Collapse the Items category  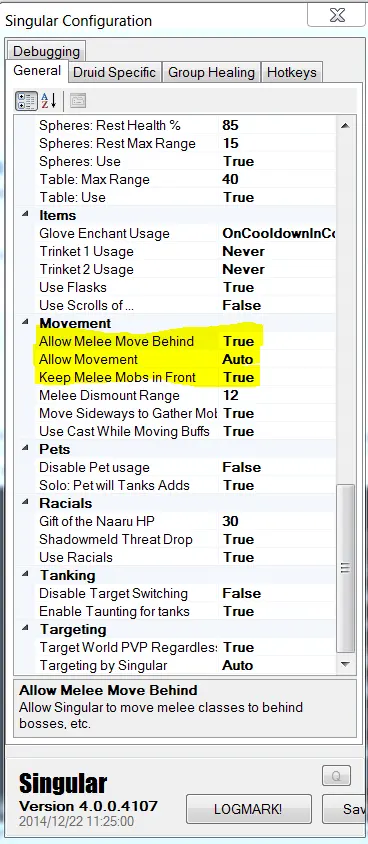click(25, 215)
